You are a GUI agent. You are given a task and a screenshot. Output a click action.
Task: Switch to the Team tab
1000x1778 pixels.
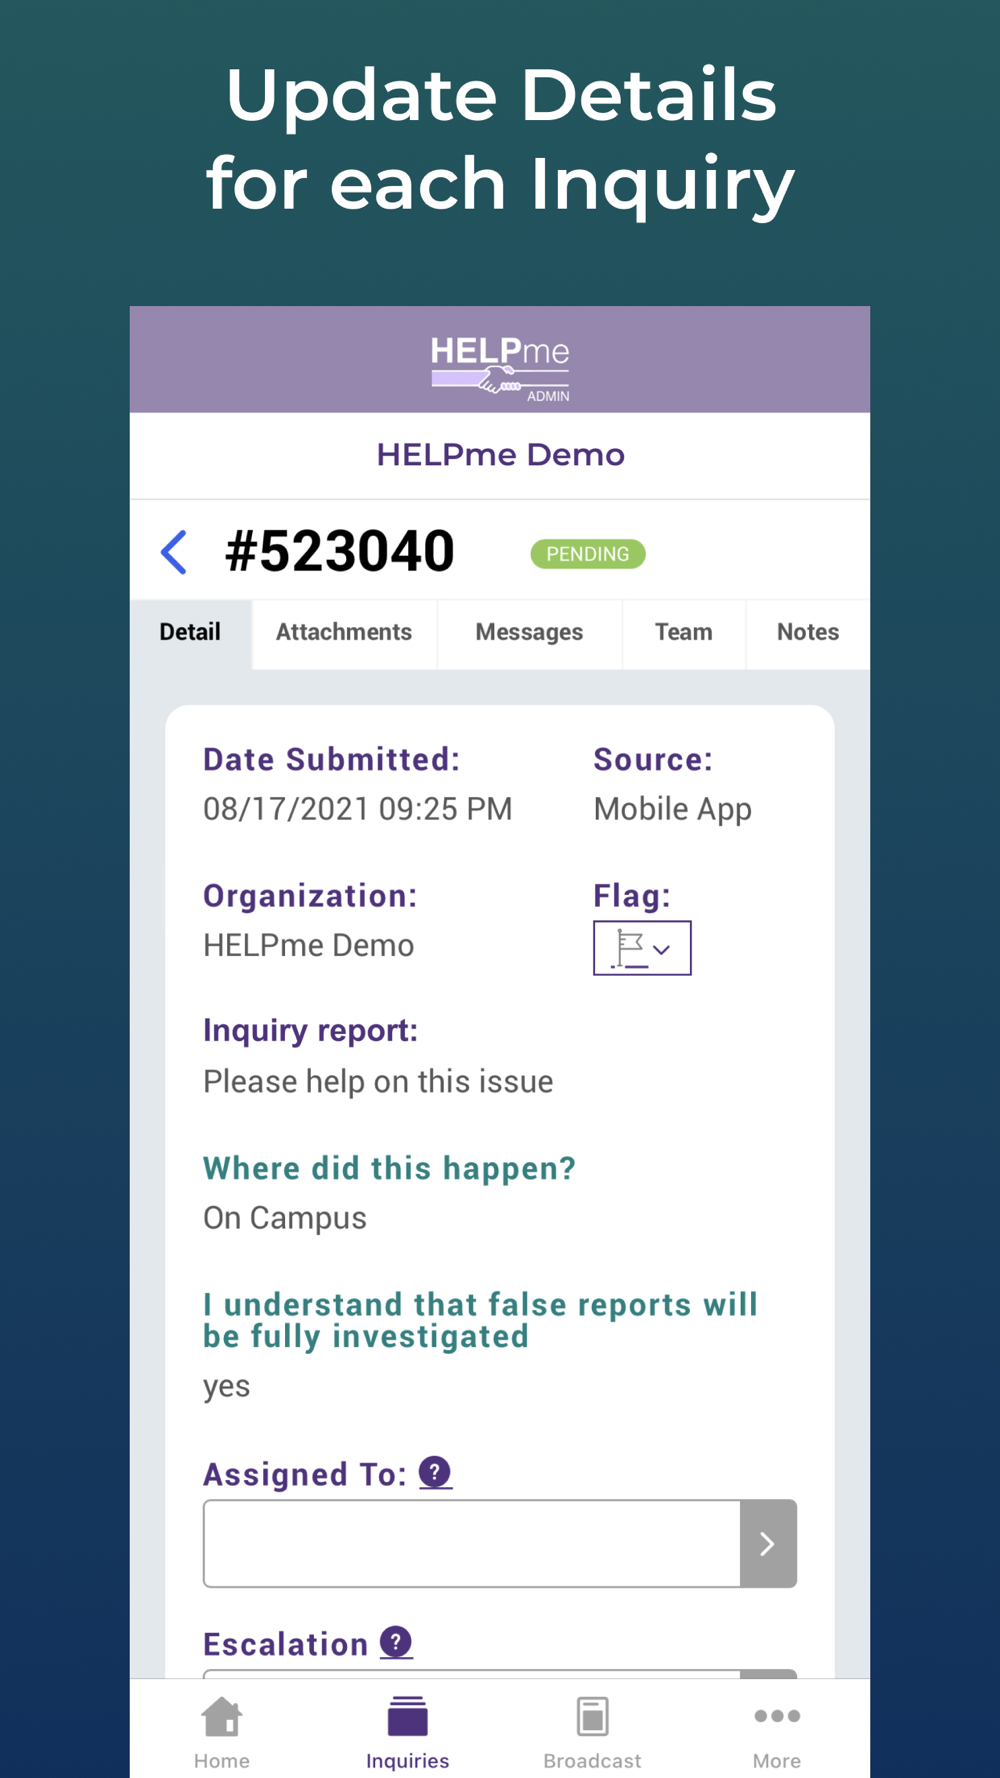click(684, 632)
